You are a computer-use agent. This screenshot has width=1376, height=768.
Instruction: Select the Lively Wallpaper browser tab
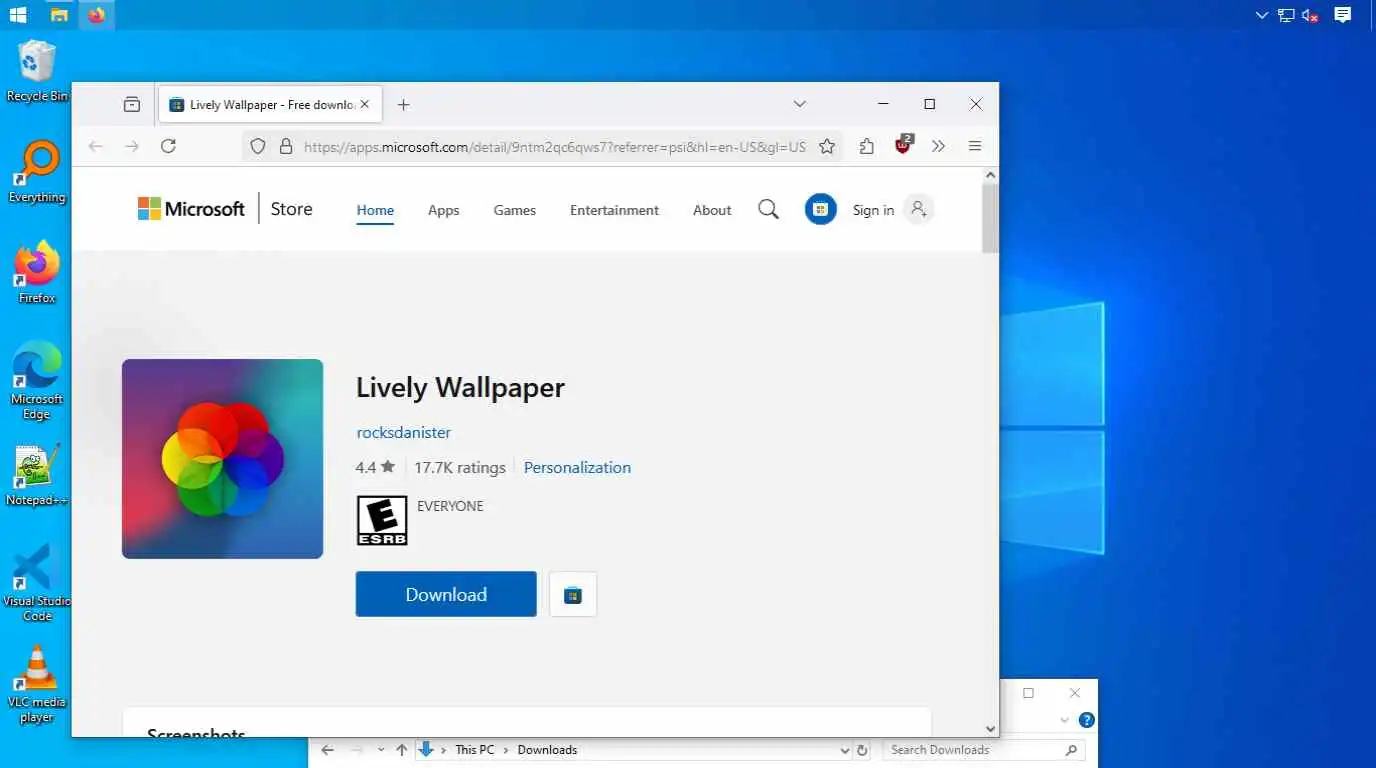click(x=270, y=104)
